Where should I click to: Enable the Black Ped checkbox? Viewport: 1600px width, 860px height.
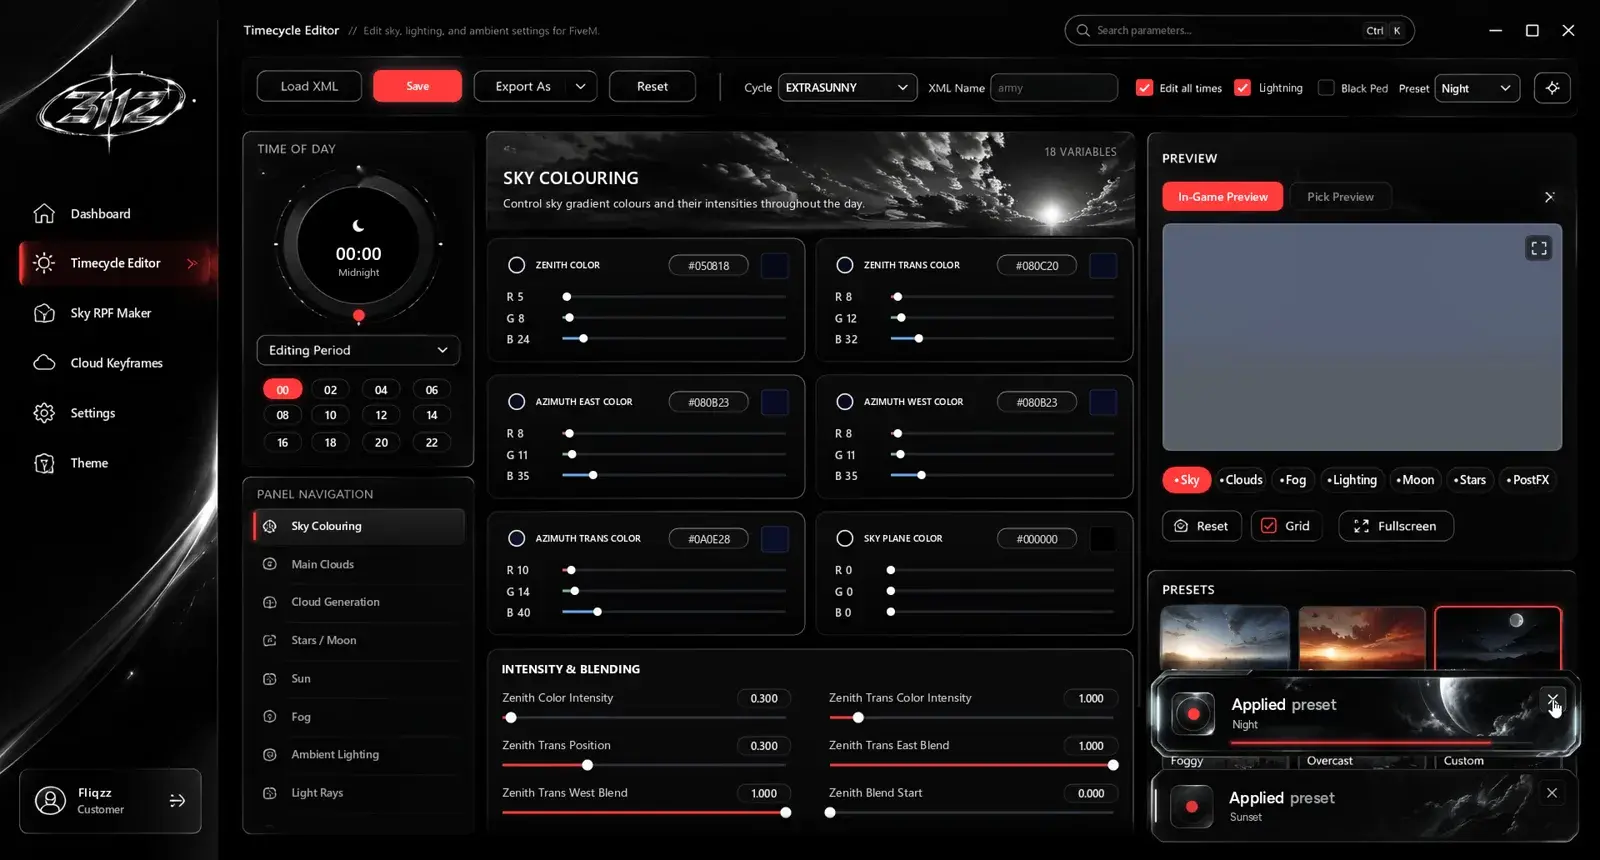pyautogui.click(x=1326, y=88)
